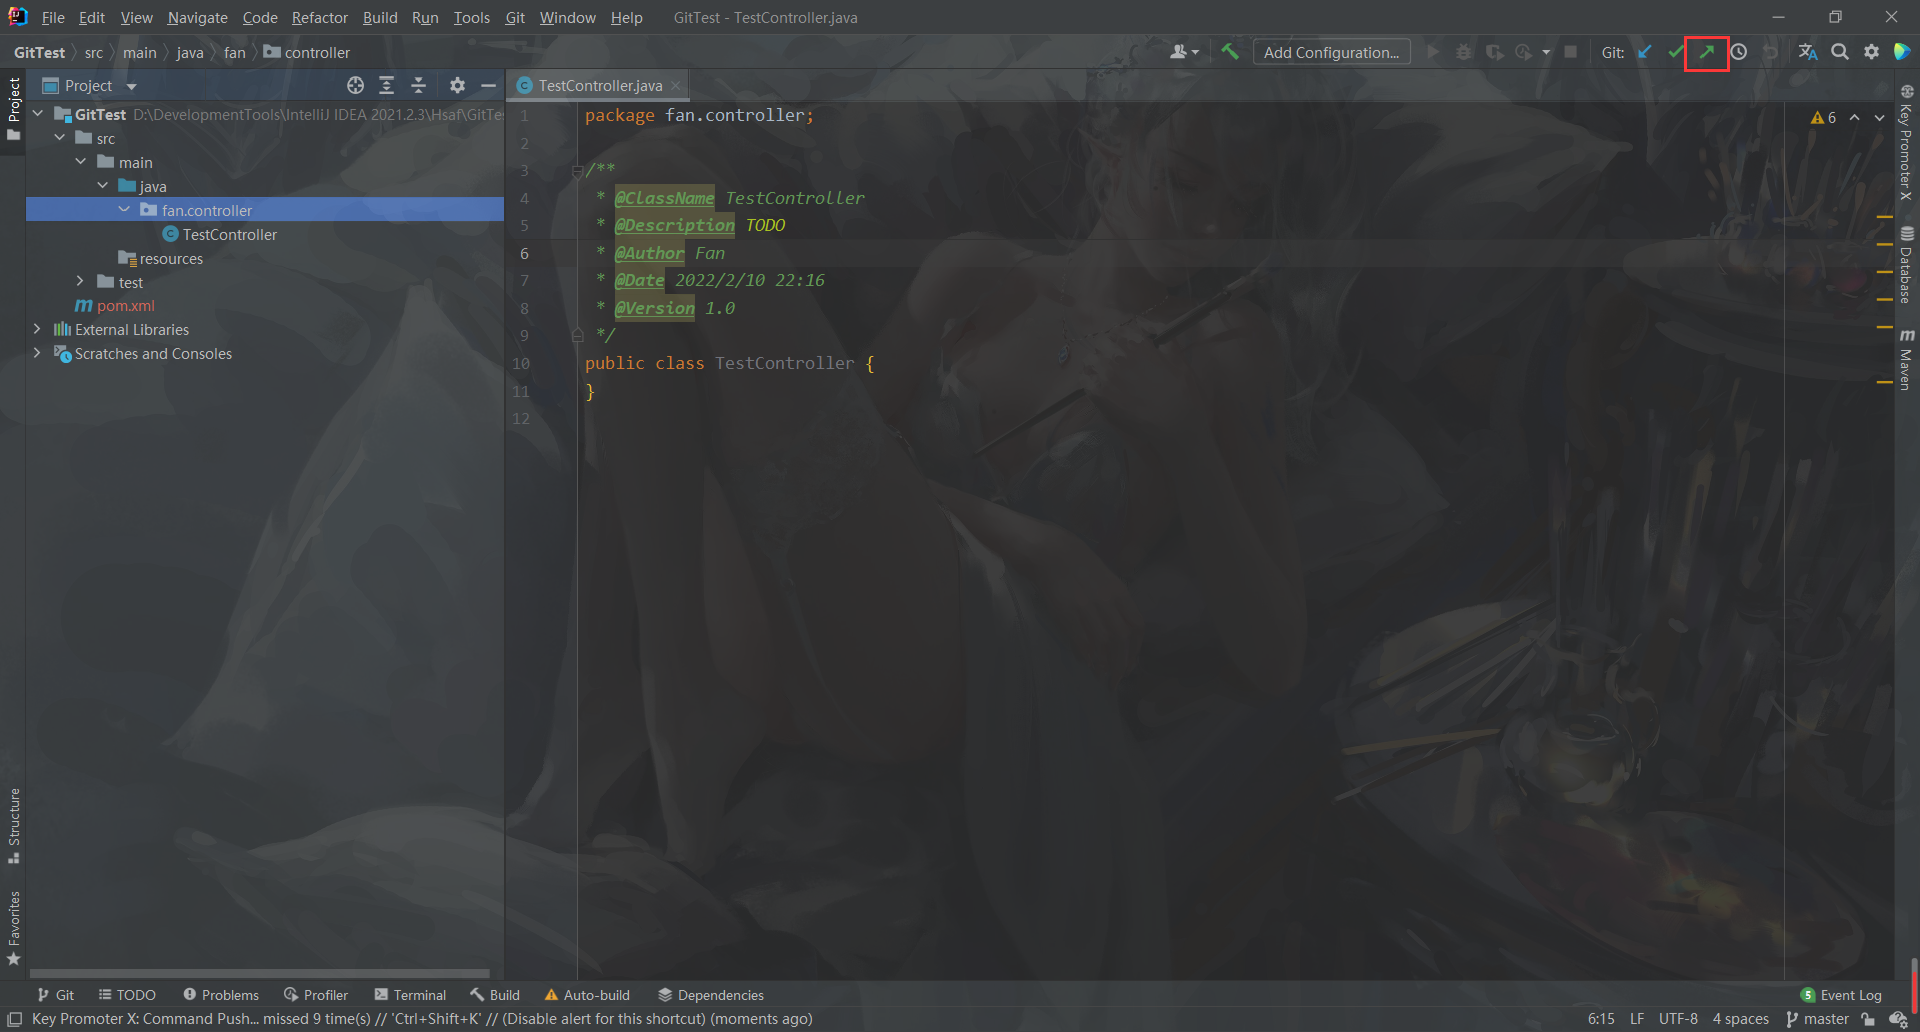
Task: Open the Navigate menu
Action: tap(197, 18)
